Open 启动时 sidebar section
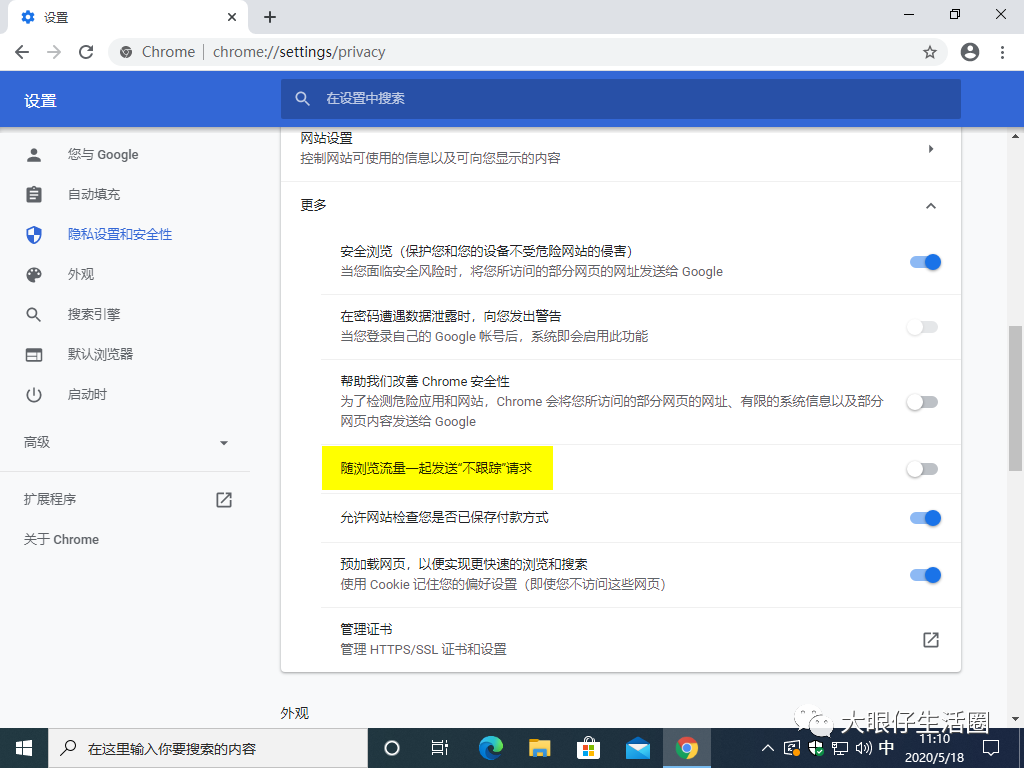Image resolution: width=1024 pixels, height=768 pixels. point(88,394)
